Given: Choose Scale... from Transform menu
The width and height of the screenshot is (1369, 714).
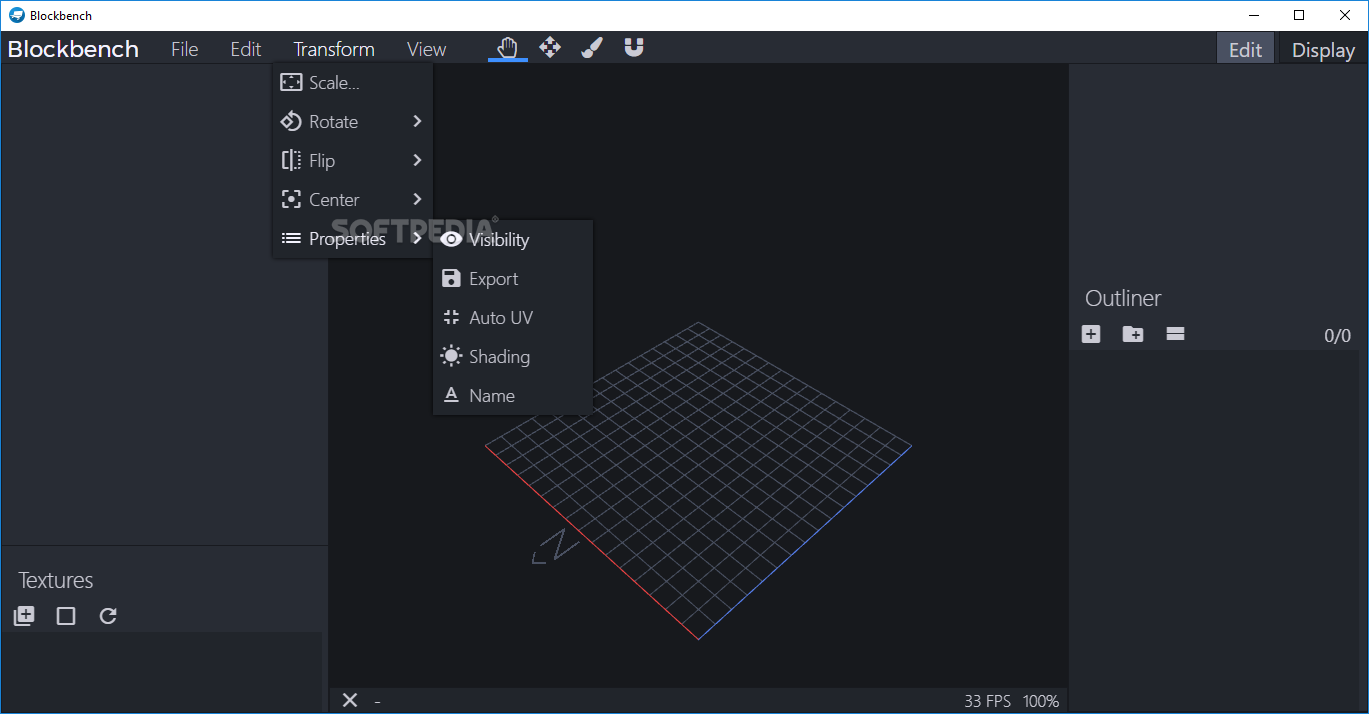Looking at the screenshot, I should pos(353,83).
